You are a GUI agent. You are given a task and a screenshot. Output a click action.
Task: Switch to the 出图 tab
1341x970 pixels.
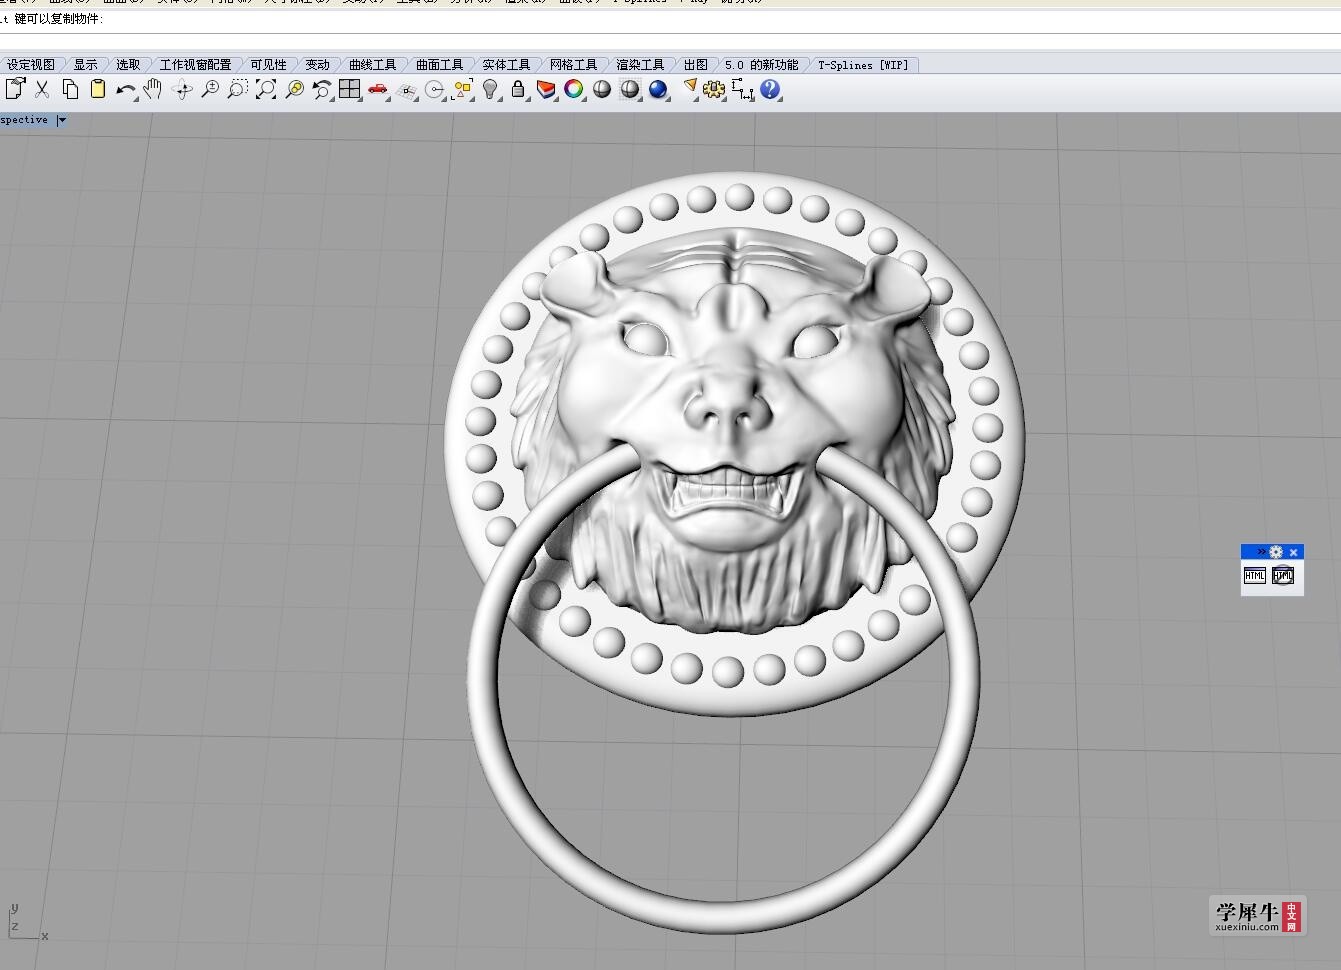point(696,65)
